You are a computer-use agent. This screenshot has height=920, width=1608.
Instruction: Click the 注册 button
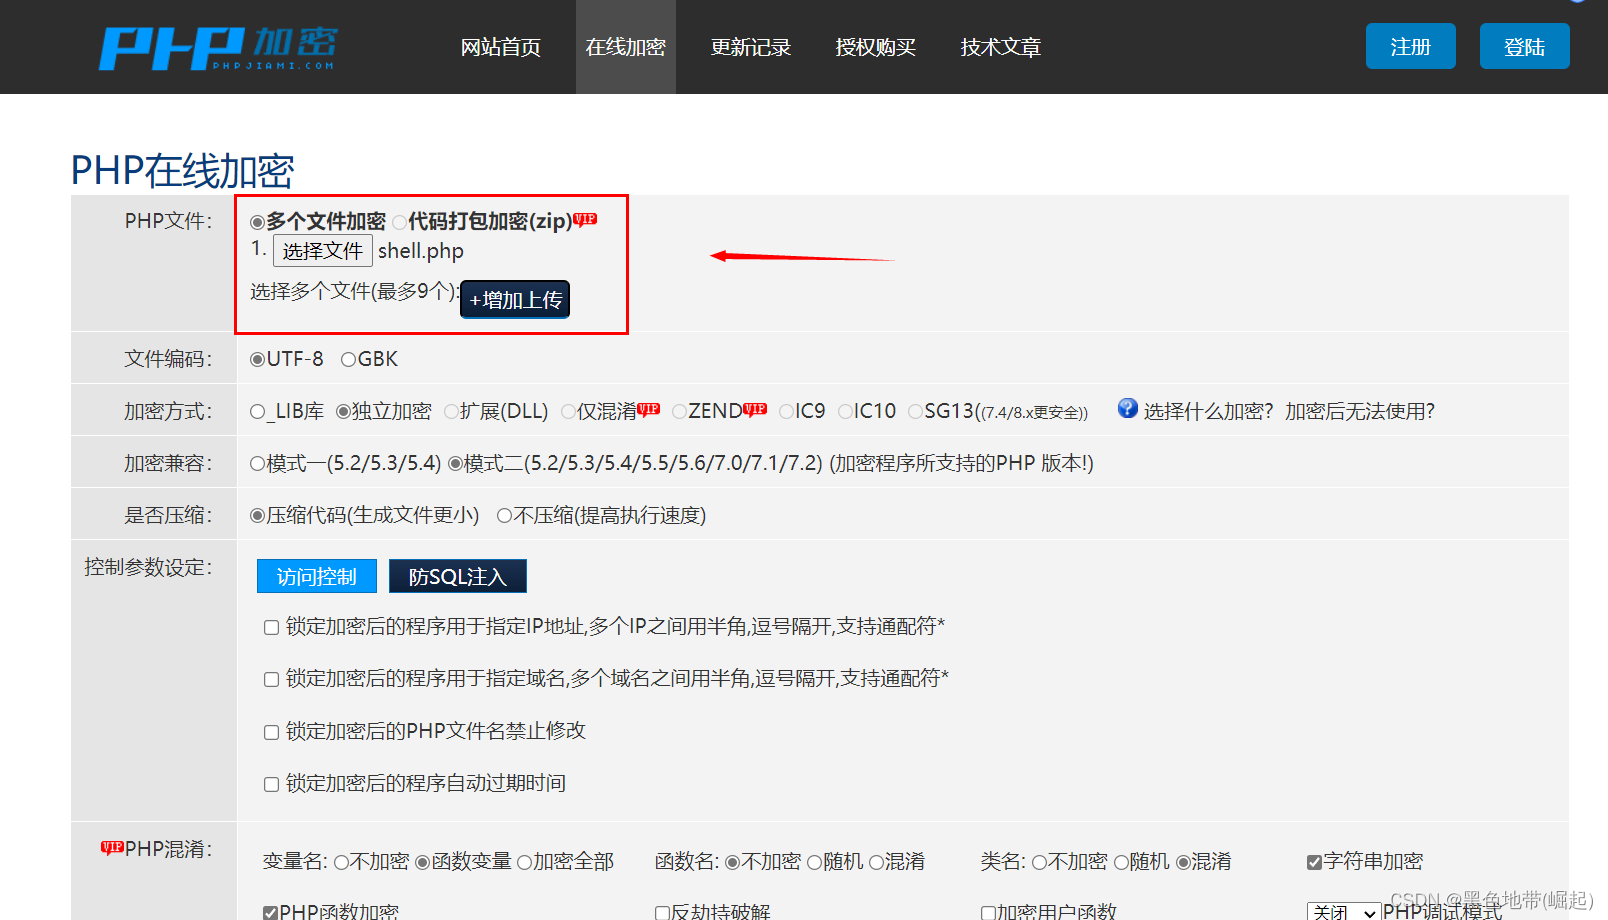tap(1410, 45)
